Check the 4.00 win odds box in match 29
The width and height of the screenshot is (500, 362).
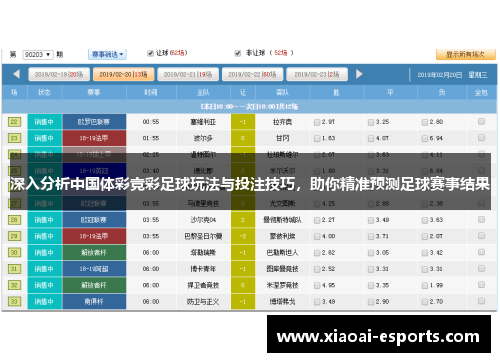pos(317,237)
